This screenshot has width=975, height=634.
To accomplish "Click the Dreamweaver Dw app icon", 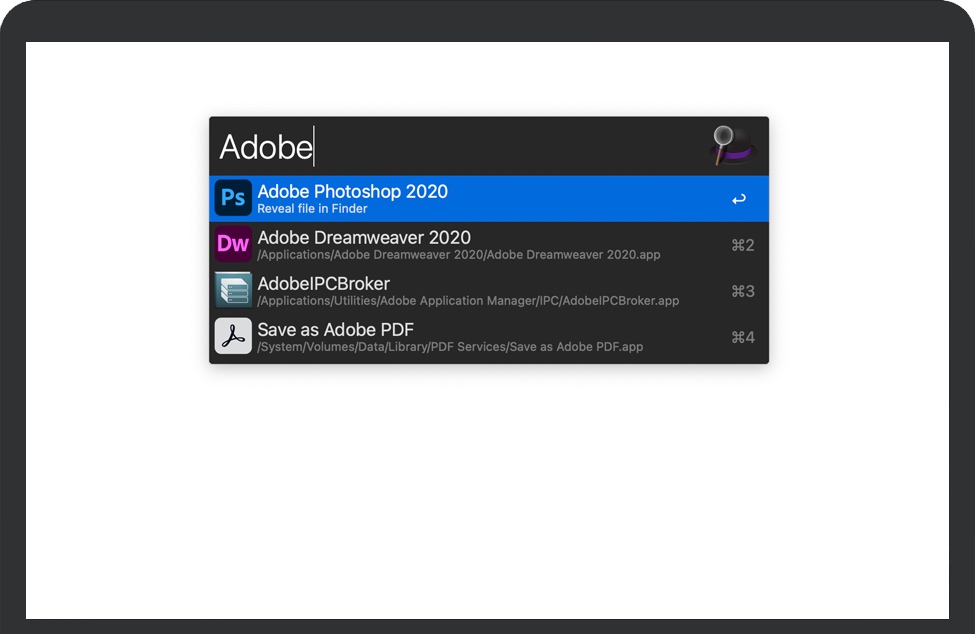I will tap(233, 244).
